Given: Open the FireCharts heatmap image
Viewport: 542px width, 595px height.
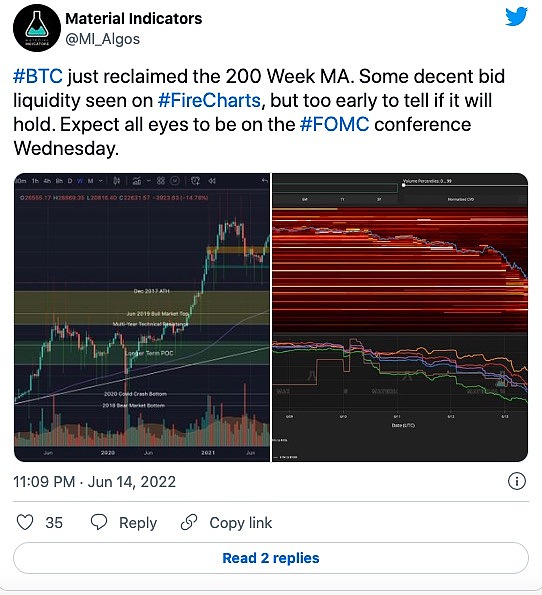Looking at the screenshot, I should [400, 317].
